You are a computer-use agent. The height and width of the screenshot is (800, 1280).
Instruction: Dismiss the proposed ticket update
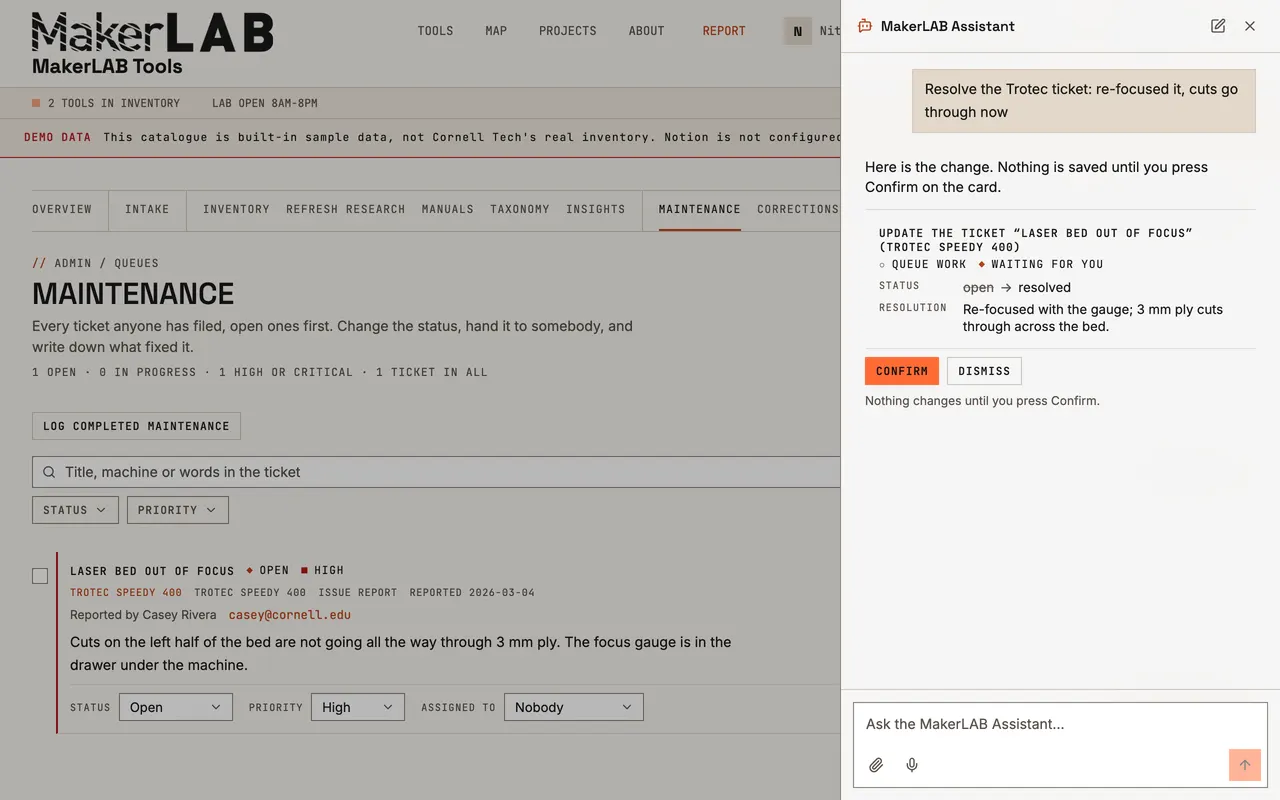tap(984, 371)
